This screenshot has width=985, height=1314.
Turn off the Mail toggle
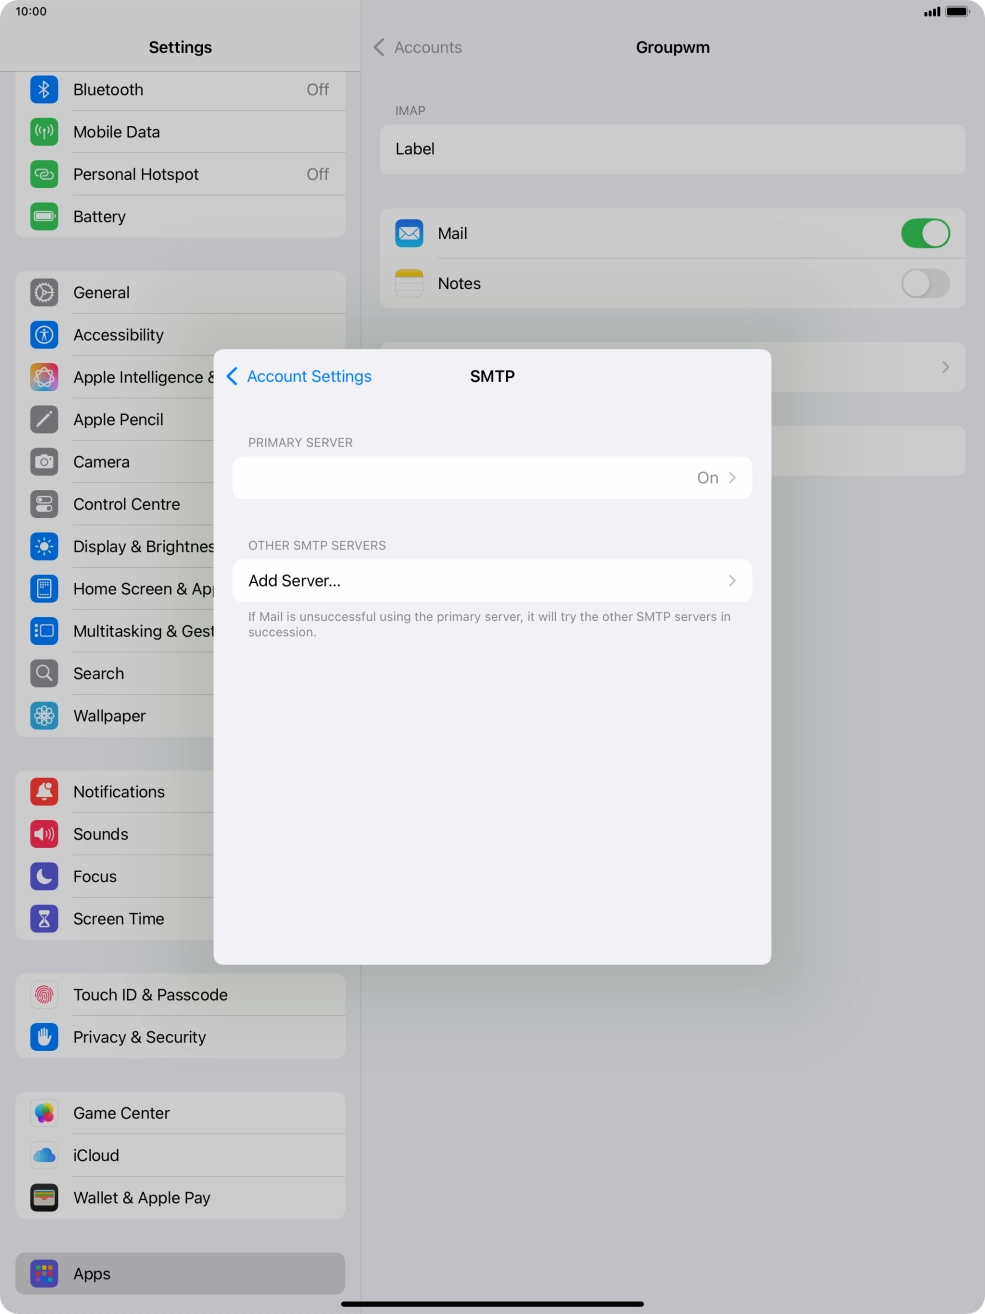(x=924, y=234)
